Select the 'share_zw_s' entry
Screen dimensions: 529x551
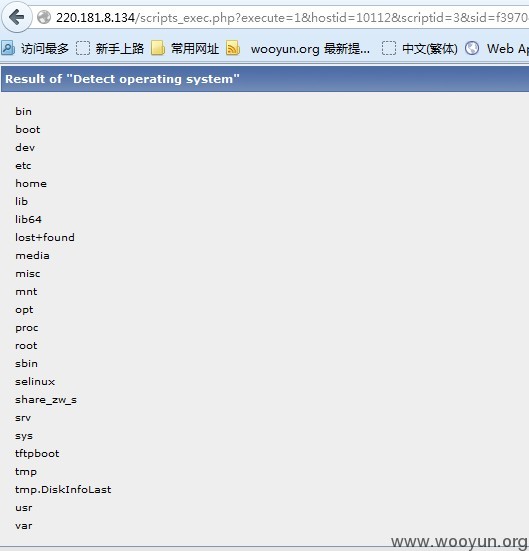pyautogui.click(x=46, y=400)
